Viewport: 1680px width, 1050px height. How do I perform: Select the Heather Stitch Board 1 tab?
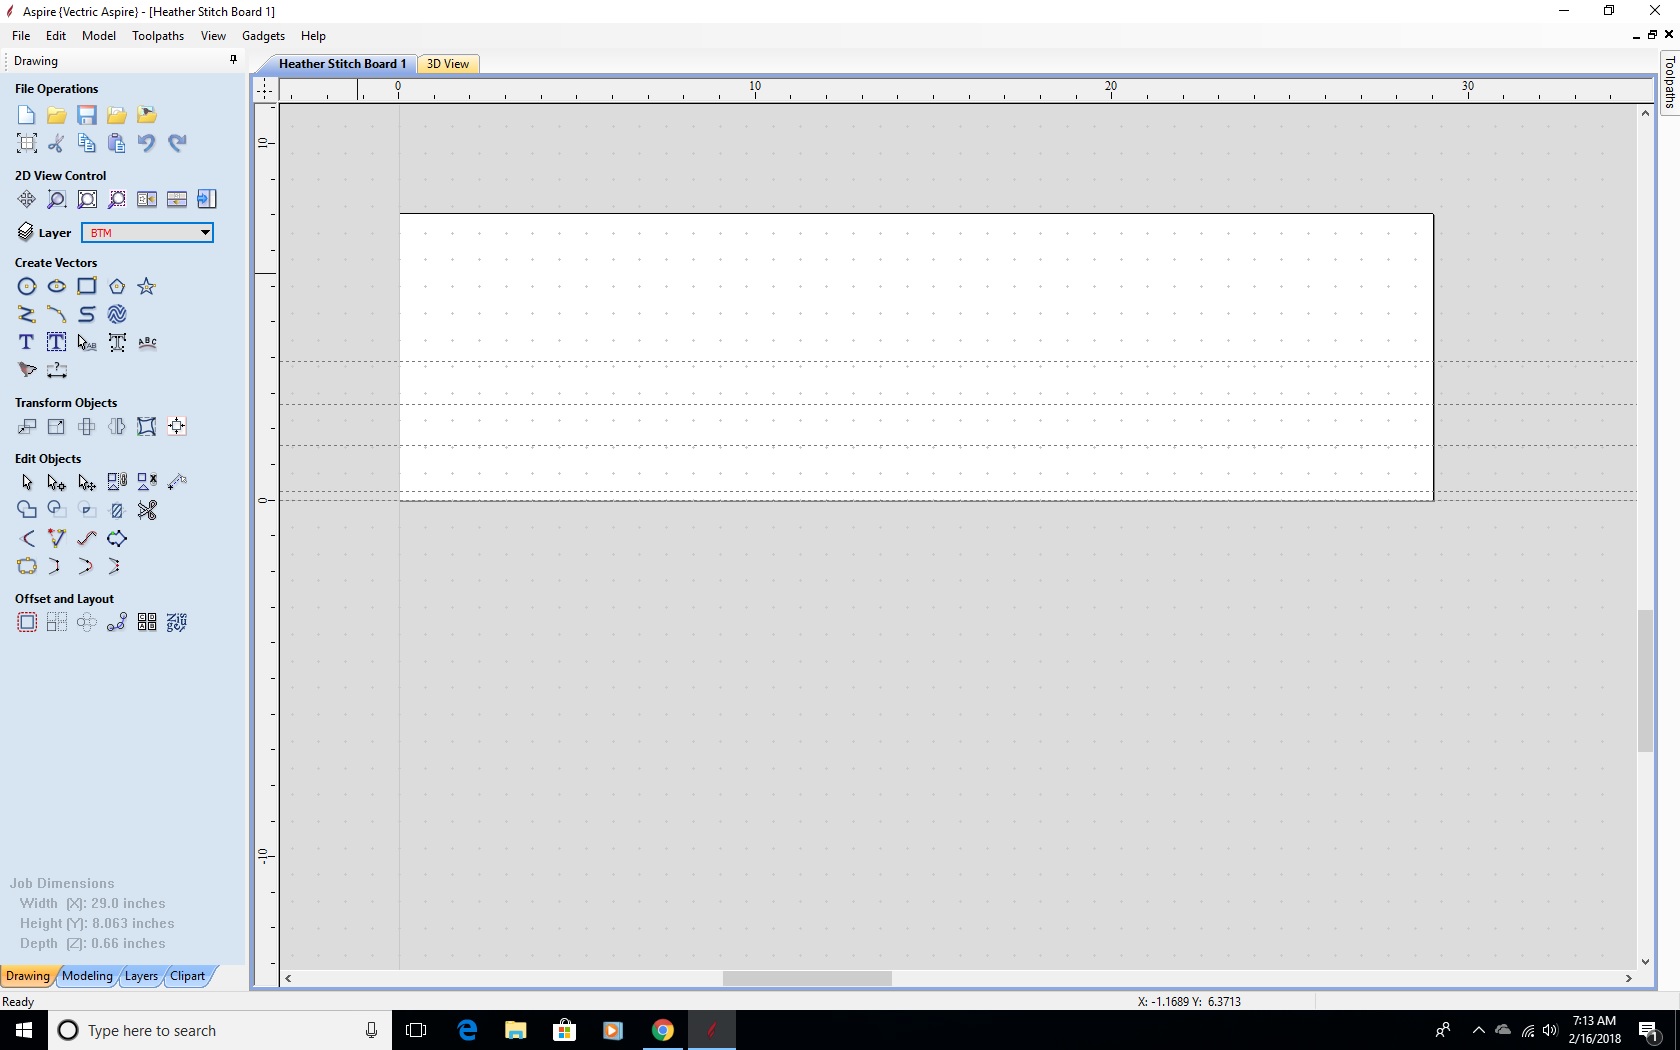click(342, 64)
